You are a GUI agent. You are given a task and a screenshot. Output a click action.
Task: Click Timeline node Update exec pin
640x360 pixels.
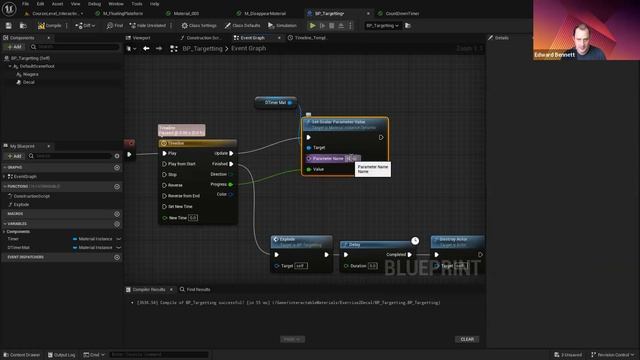231,153
